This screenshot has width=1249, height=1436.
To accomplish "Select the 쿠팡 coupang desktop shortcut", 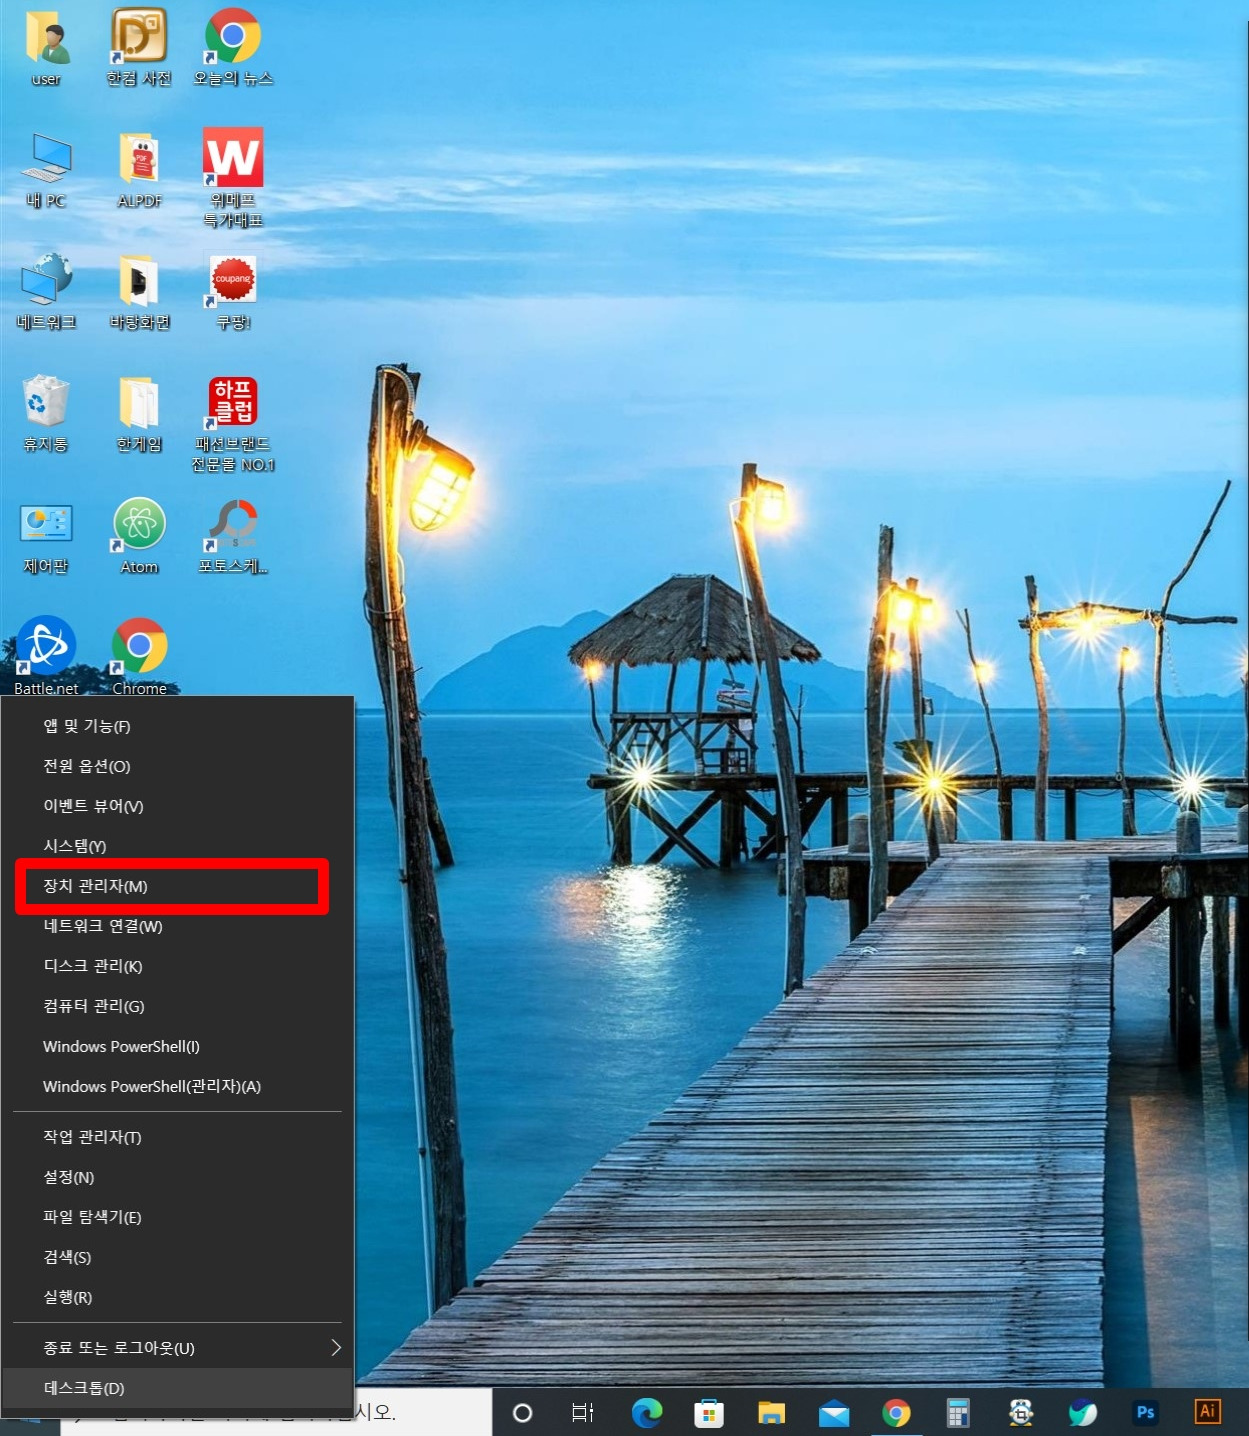I will coord(233,291).
